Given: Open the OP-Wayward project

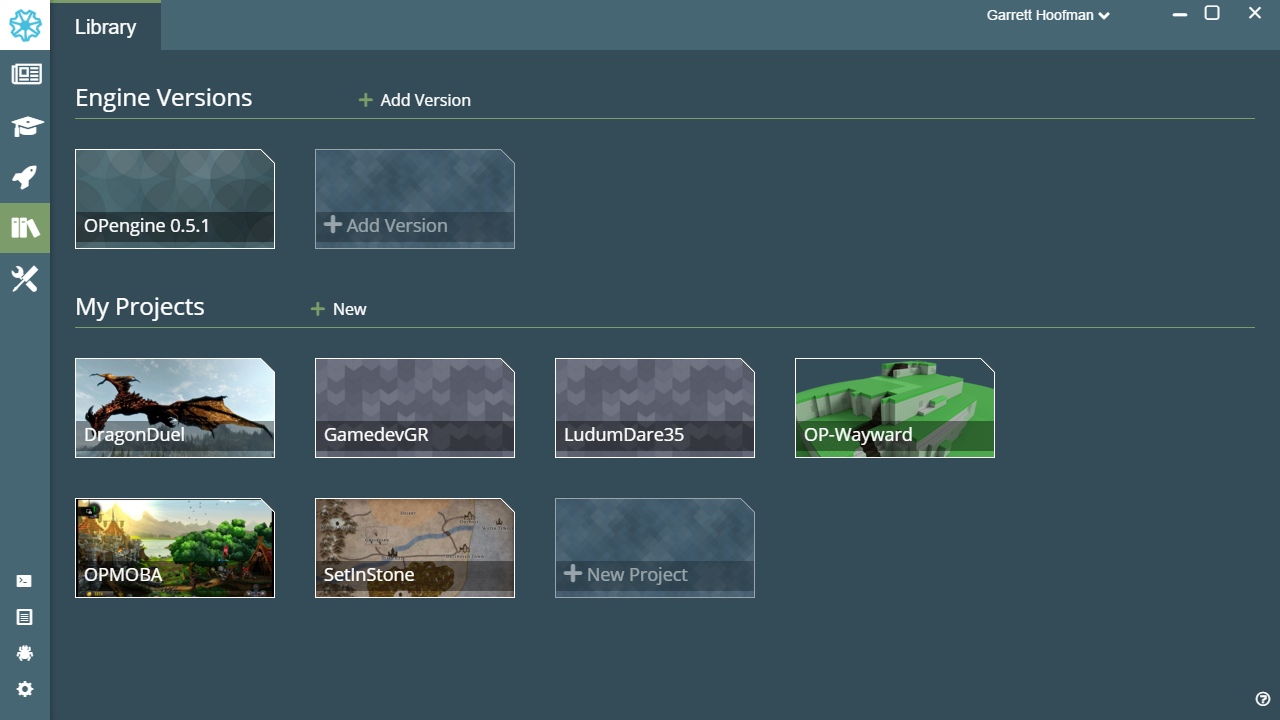Looking at the screenshot, I should tap(895, 408).
